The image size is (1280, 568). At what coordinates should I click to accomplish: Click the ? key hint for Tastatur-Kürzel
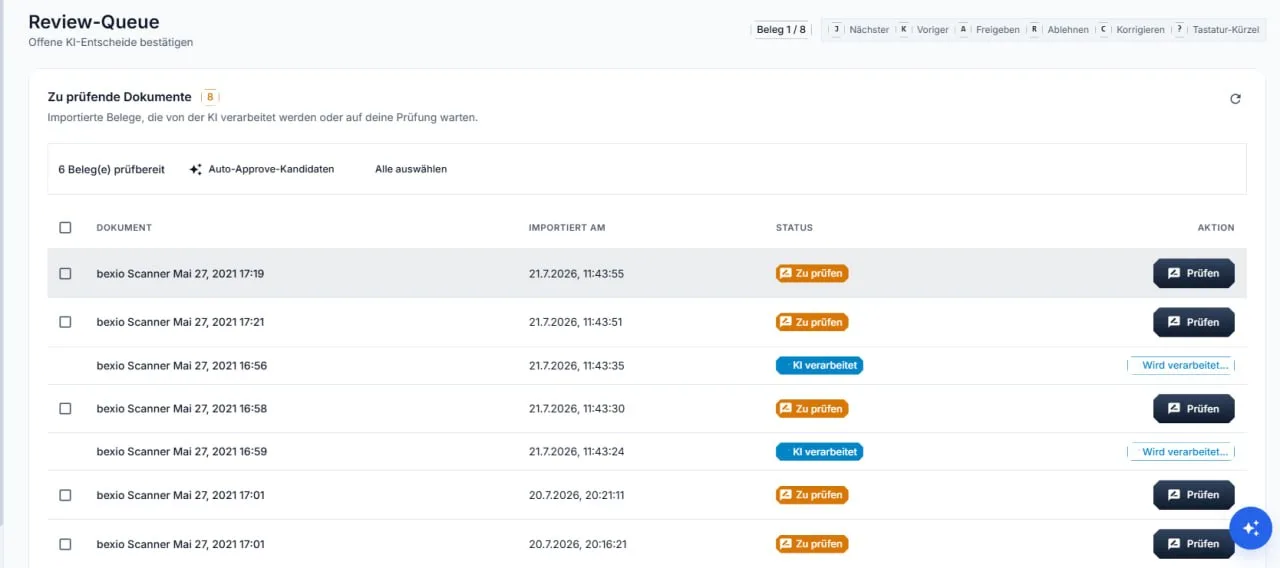(1180, 30)
